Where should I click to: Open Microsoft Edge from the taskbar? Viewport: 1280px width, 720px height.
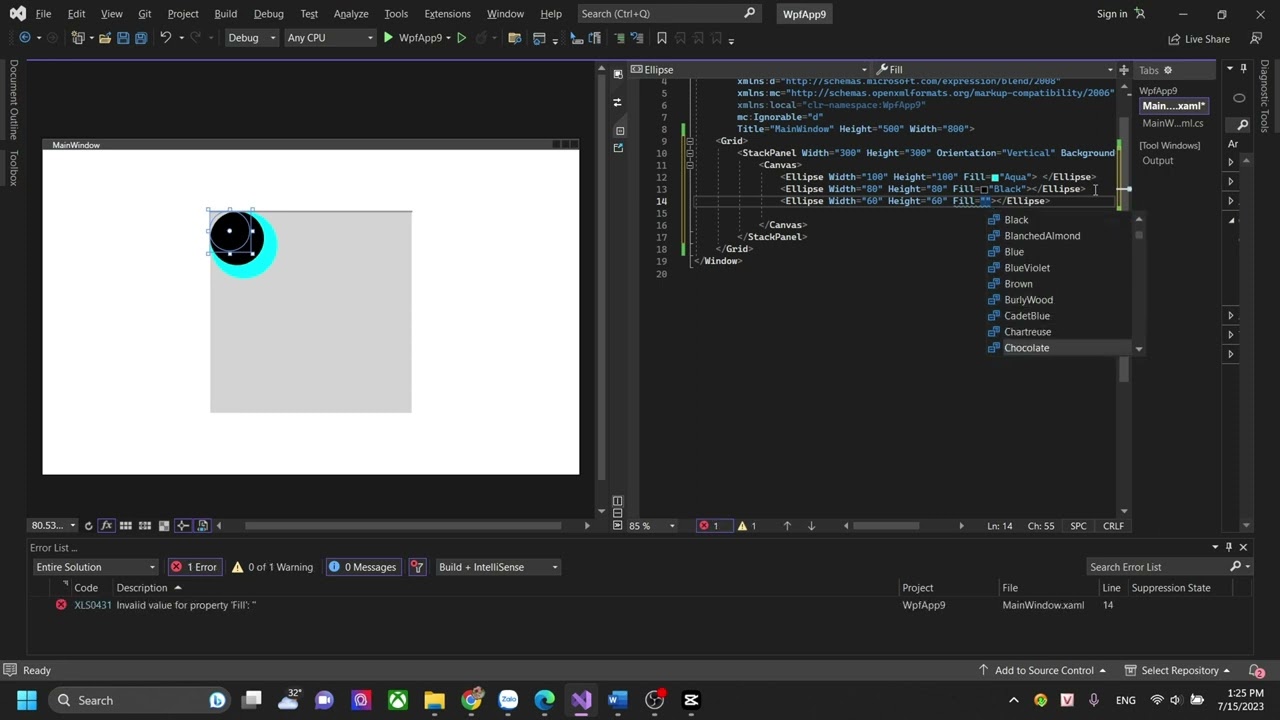tap(544, 700)
